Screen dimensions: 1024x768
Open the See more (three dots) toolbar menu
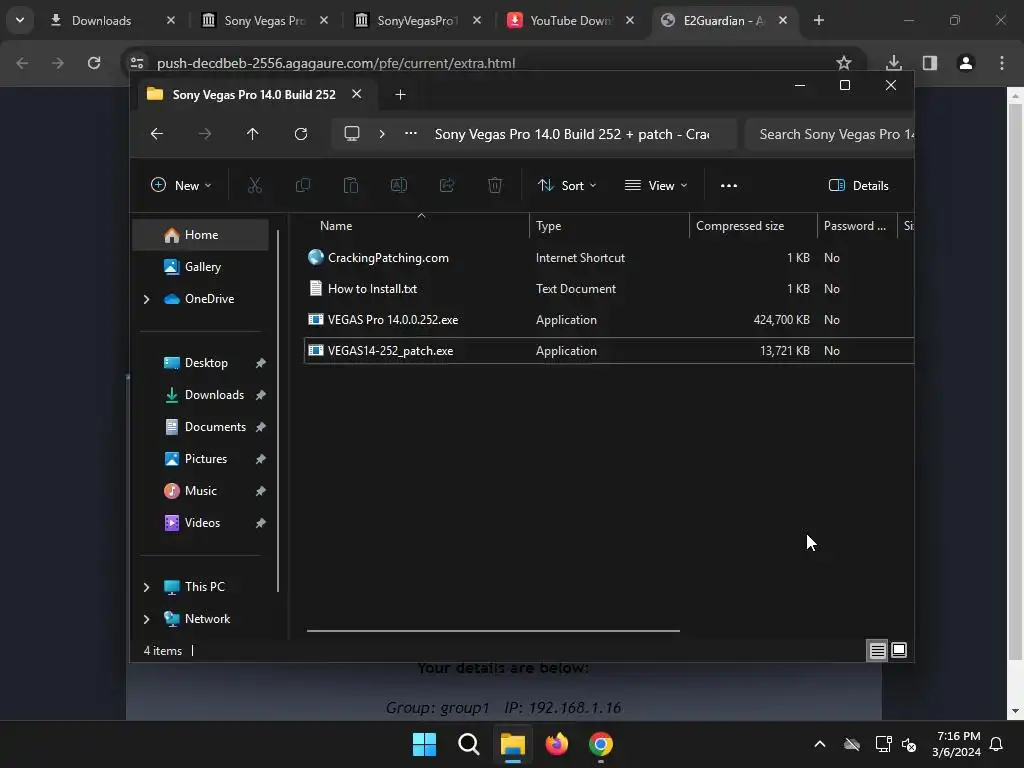[729, 185]
